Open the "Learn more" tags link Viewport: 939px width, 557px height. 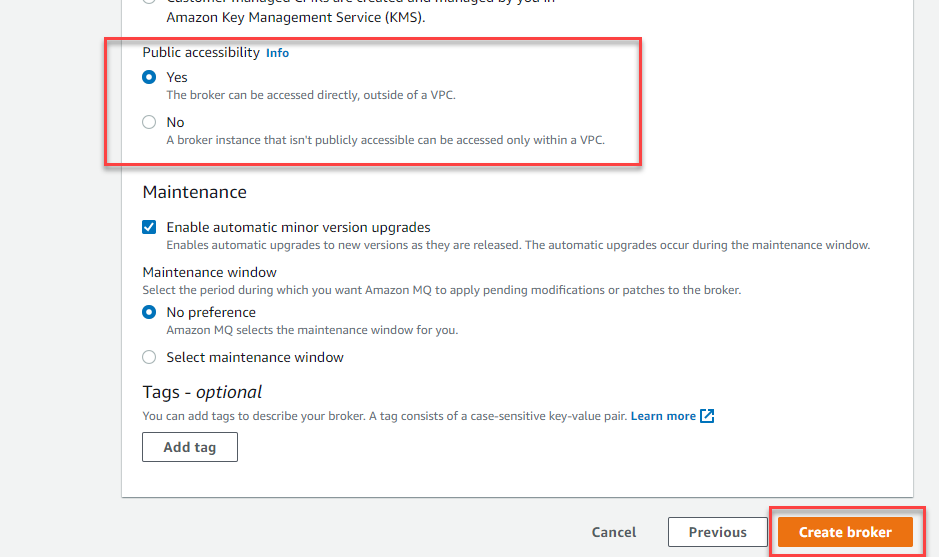pos(663,416)
